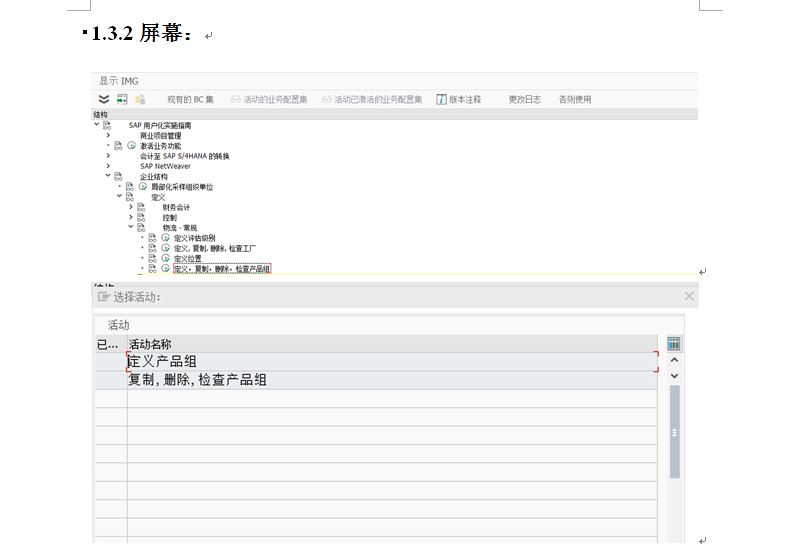Screen dimensions: 788x546
Task: Select tree item 定义位置
Action: point(187,258)
